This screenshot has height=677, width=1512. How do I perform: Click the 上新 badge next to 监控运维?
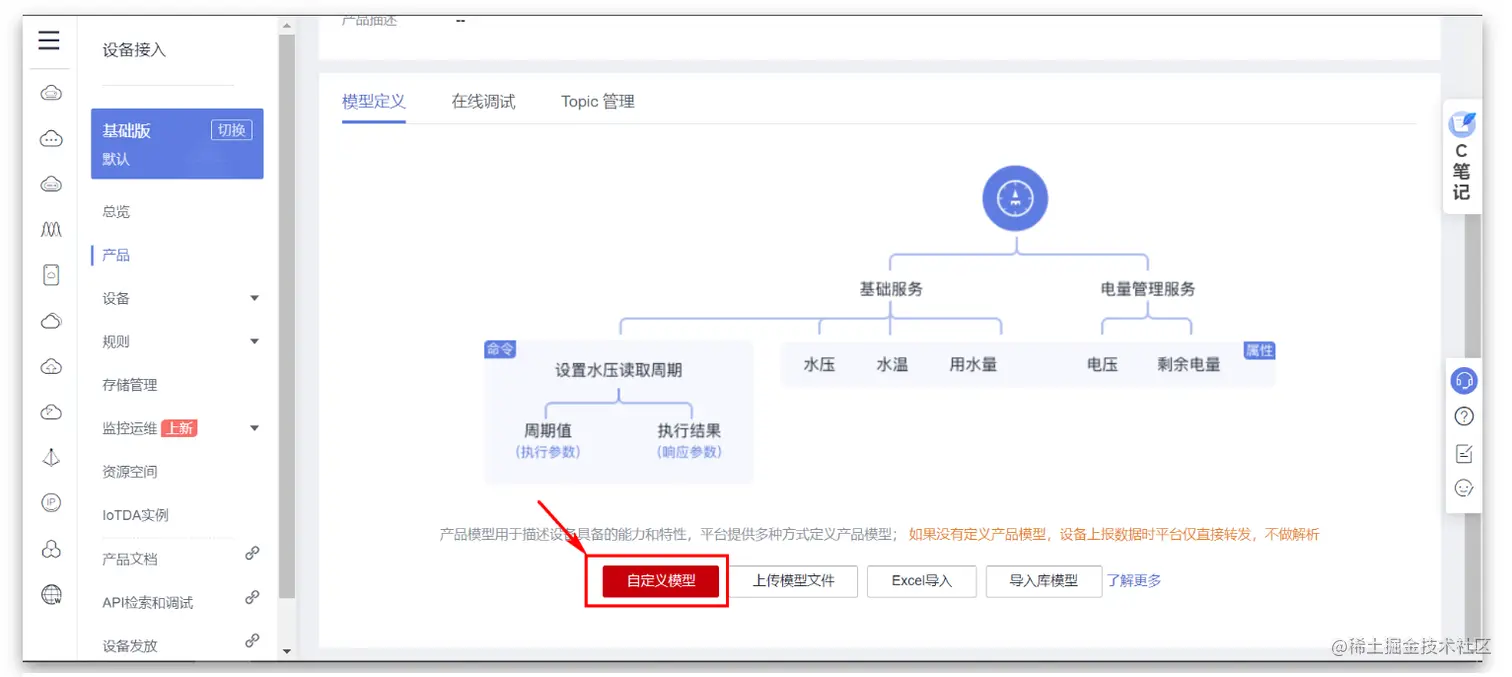coord(179,428)
